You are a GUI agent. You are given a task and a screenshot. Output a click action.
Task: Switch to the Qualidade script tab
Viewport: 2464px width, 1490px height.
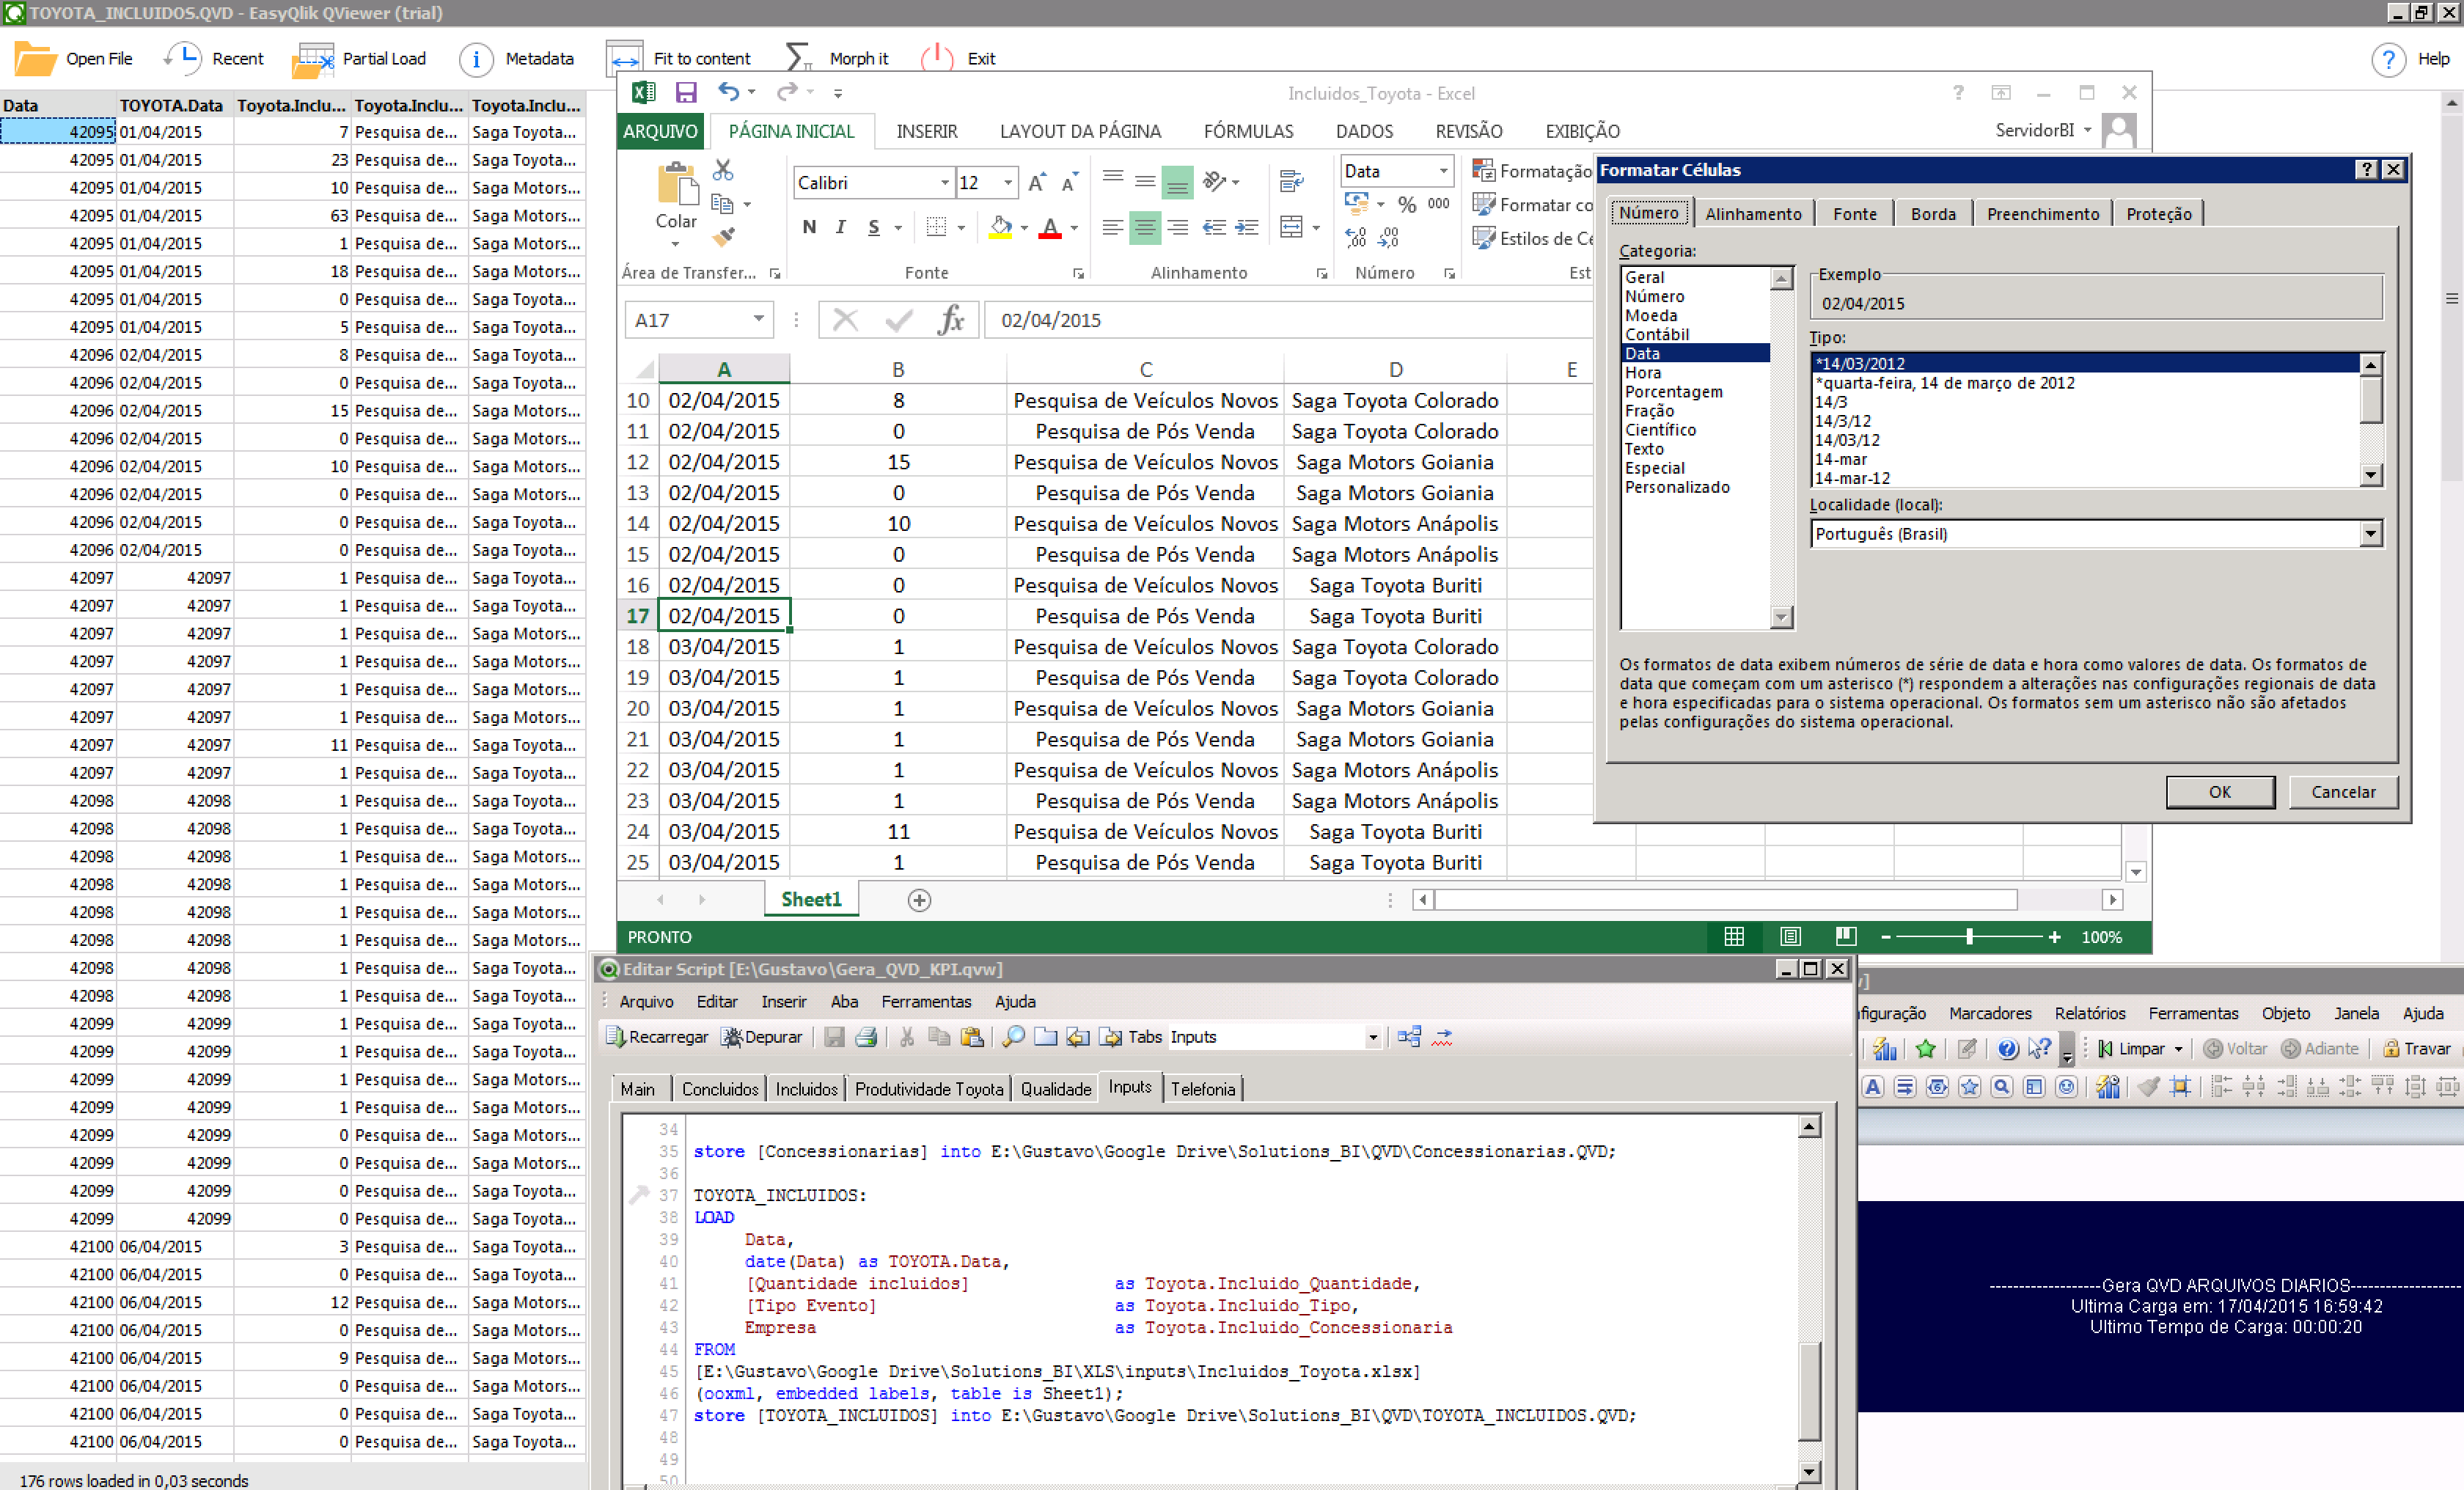coord(1055,1089)
